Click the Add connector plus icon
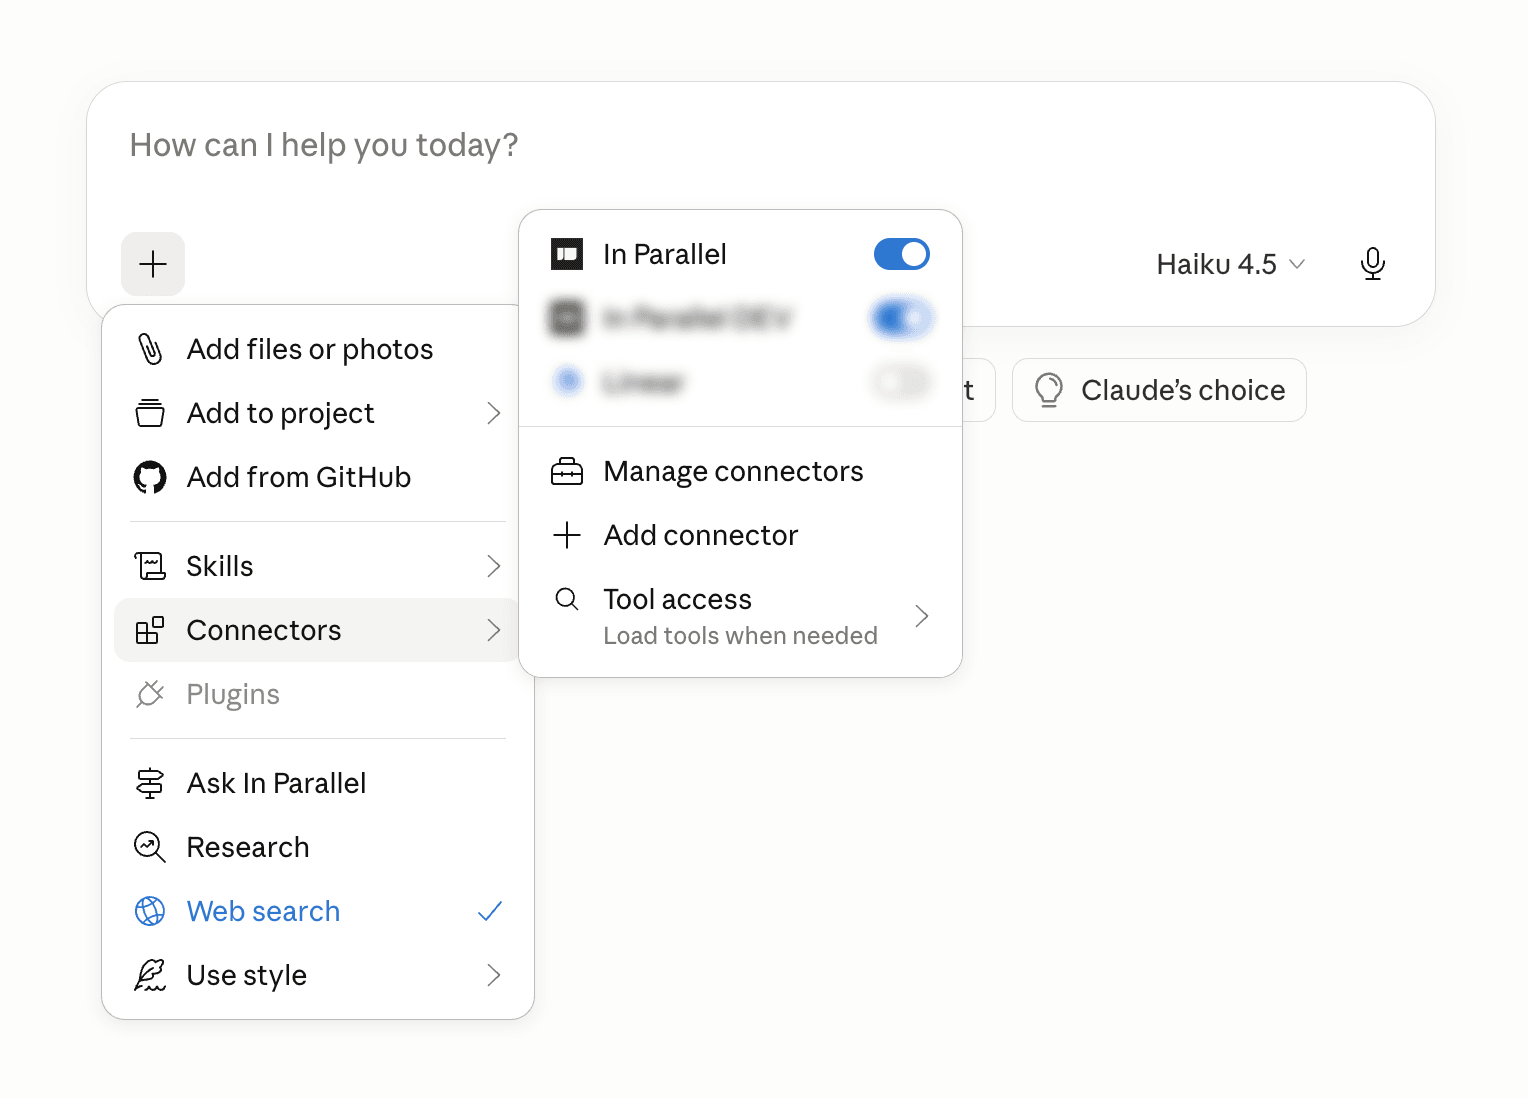 [567, 535]
